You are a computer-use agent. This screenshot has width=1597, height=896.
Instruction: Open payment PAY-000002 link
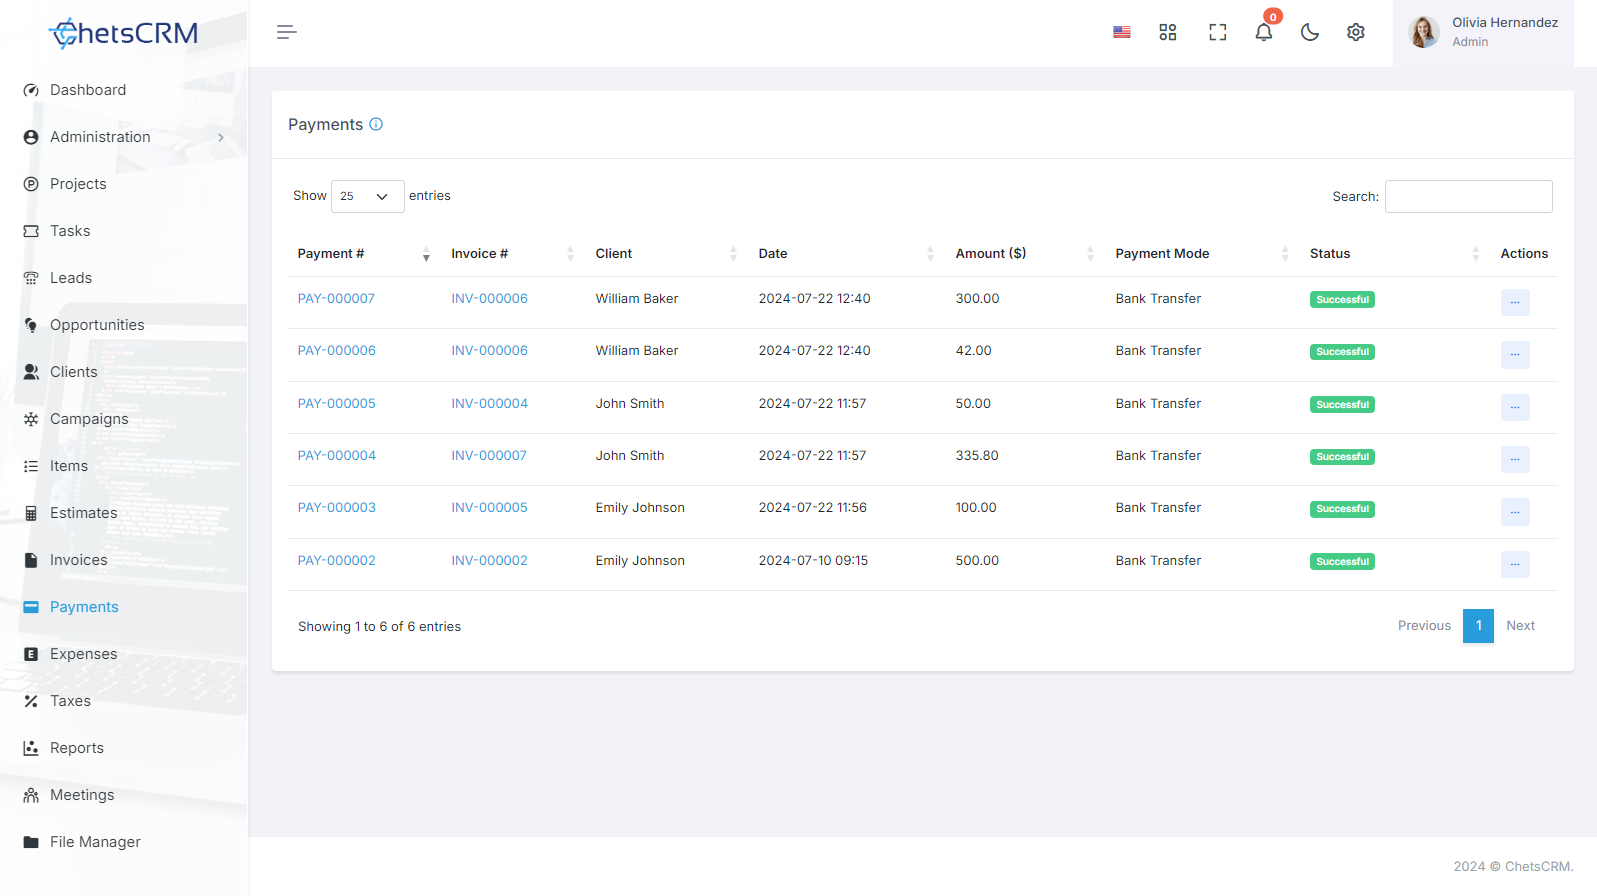336,561
